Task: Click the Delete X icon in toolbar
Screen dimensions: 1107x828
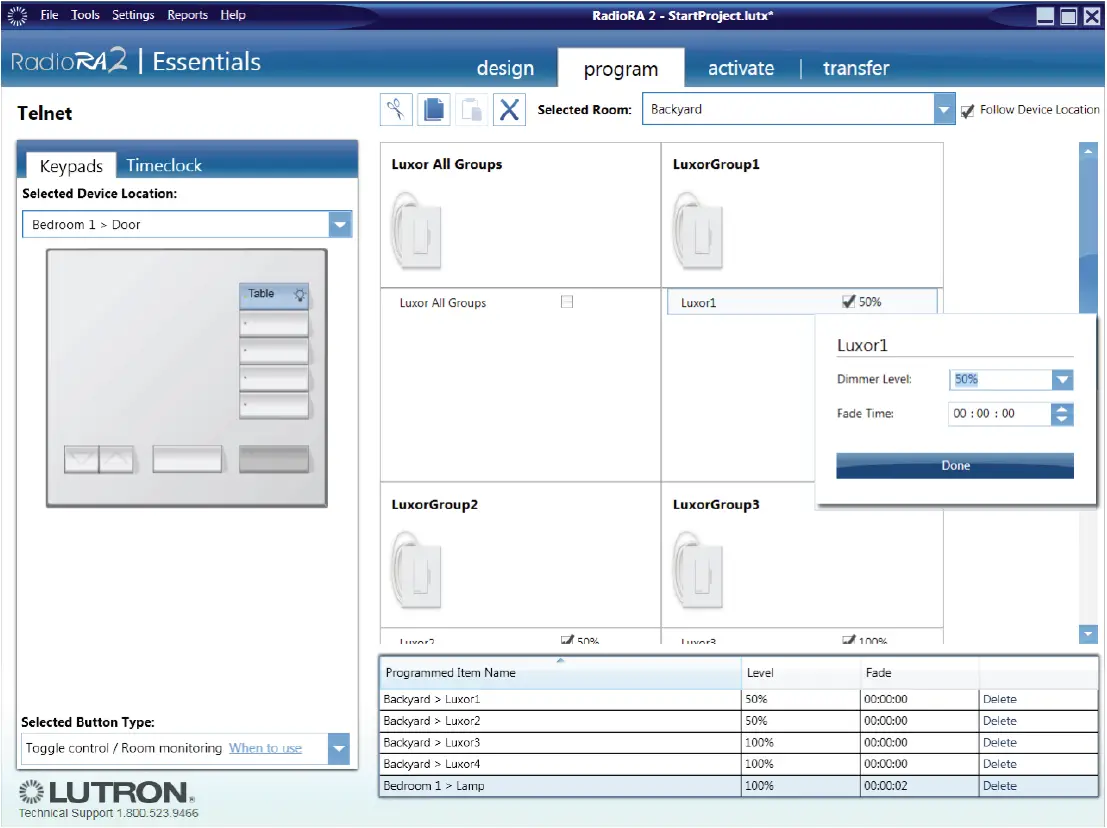Action: point(510,109)
